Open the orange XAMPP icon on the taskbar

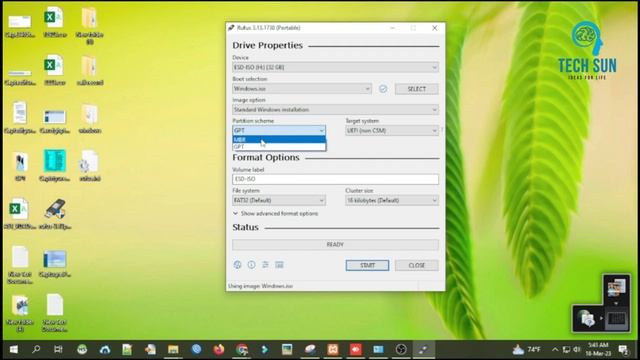333,349
